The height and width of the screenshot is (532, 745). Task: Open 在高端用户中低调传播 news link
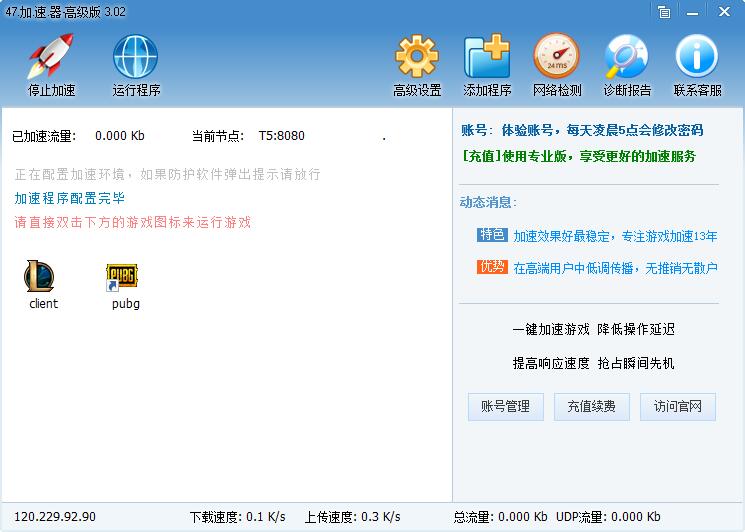[x=615, y=268]
